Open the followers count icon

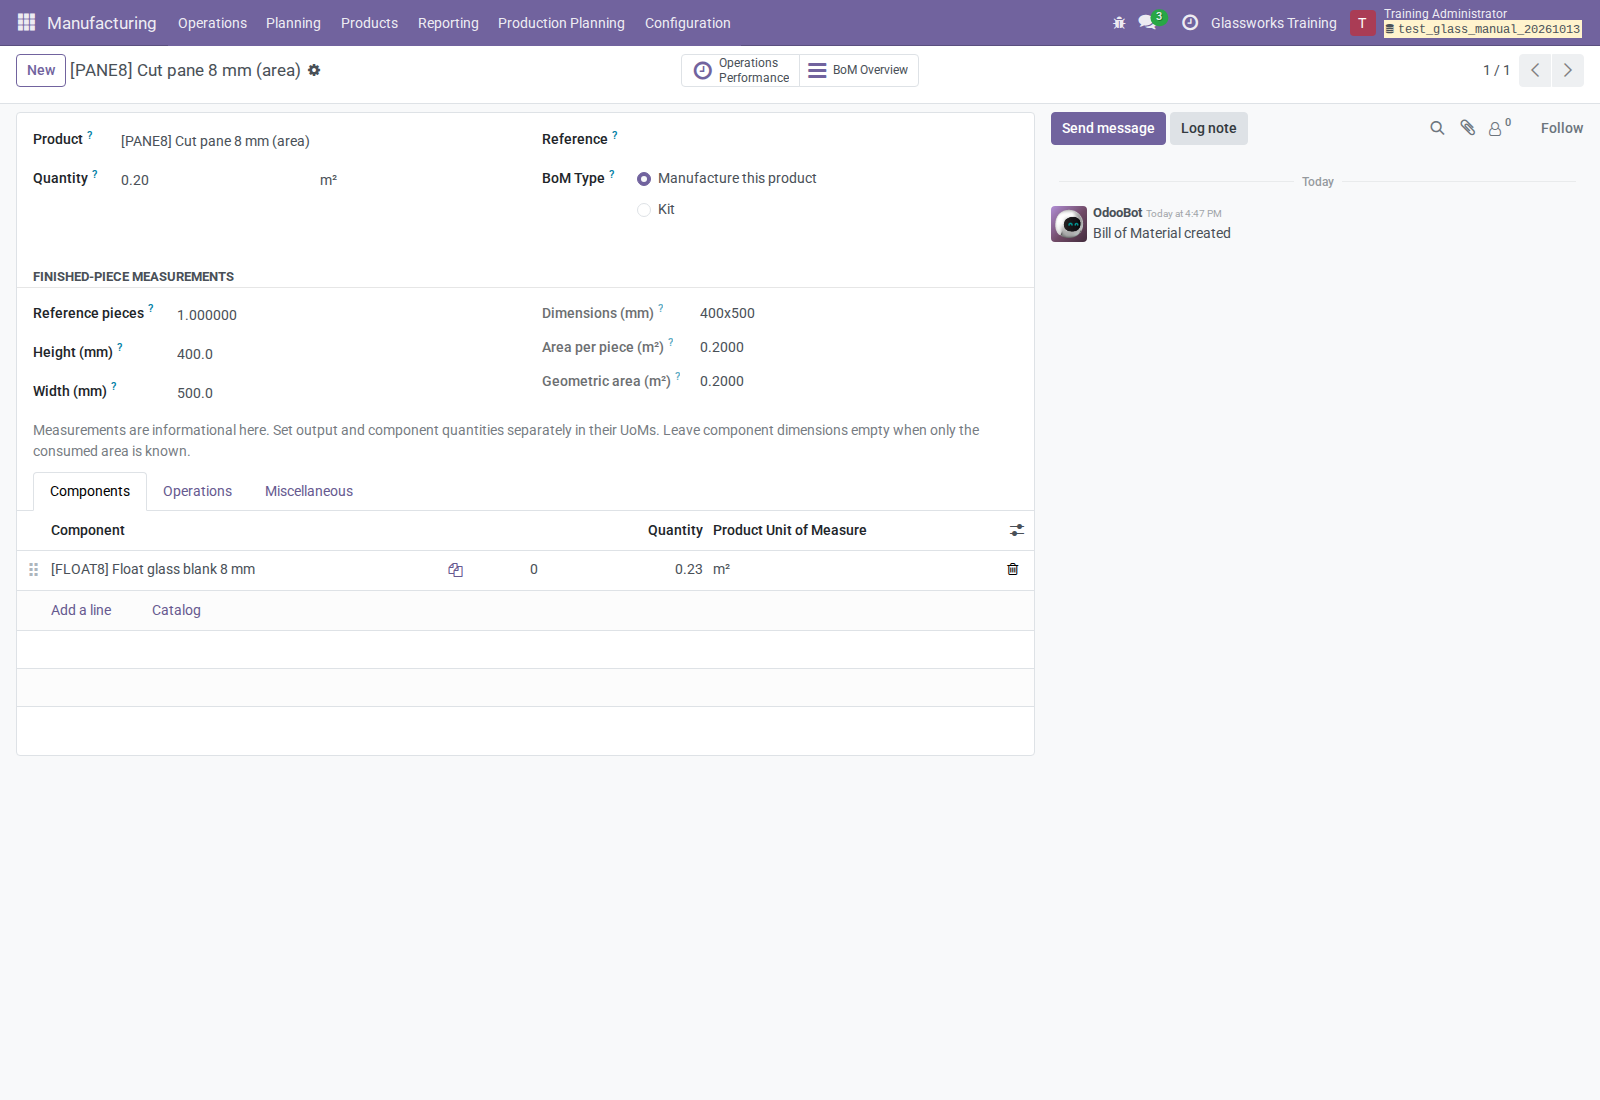tap(1498, 128)
